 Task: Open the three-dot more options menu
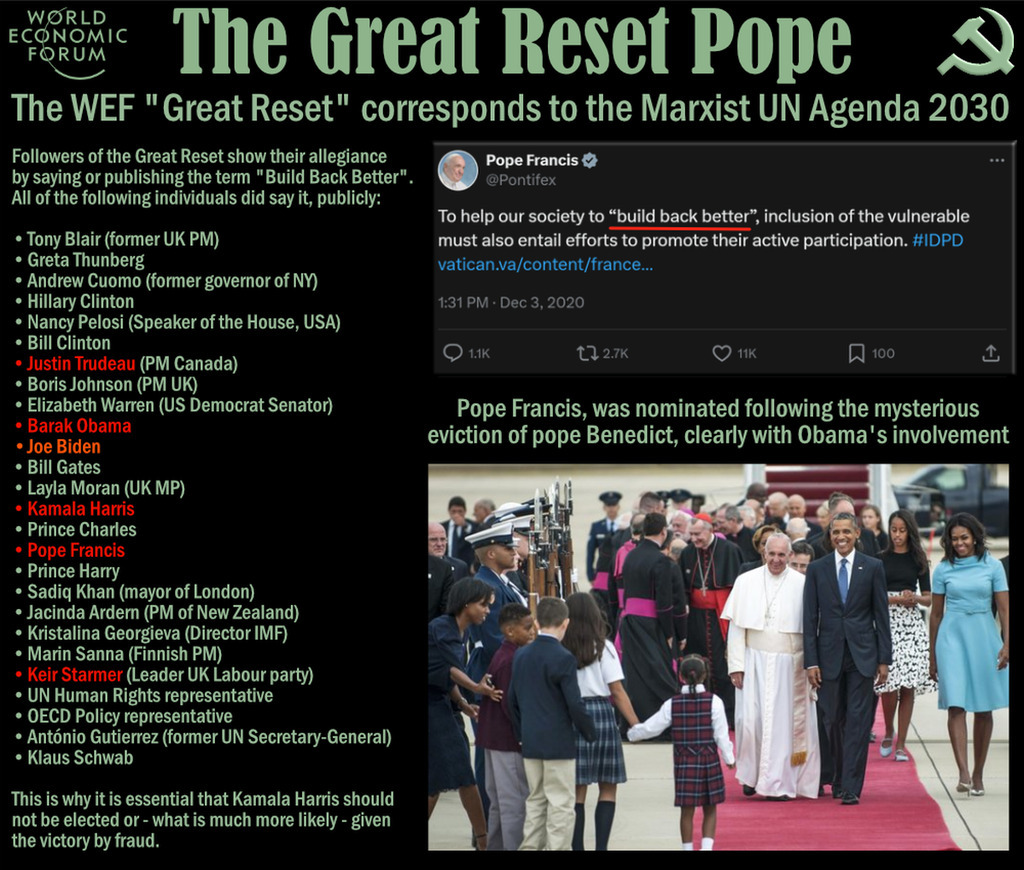pos(997,161)
